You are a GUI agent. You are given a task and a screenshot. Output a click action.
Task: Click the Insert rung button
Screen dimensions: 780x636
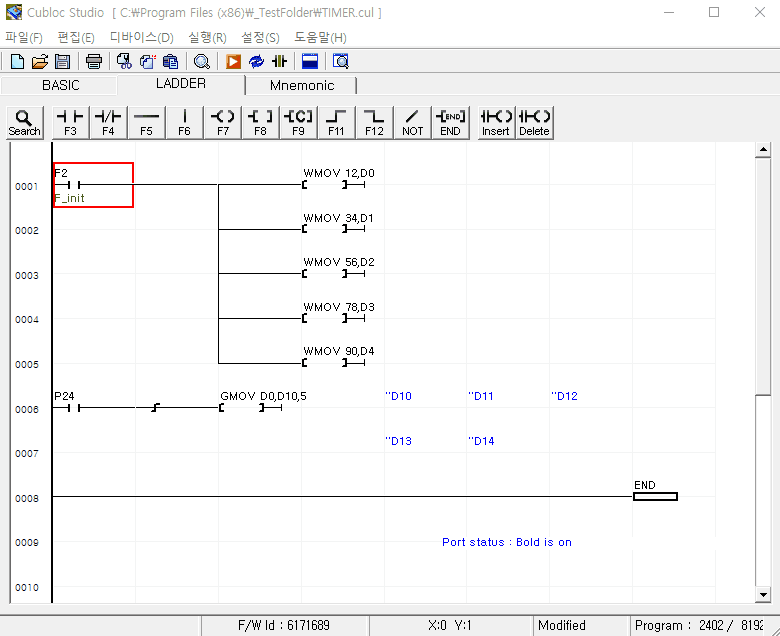pyautogui.click(x=496, y=122)
